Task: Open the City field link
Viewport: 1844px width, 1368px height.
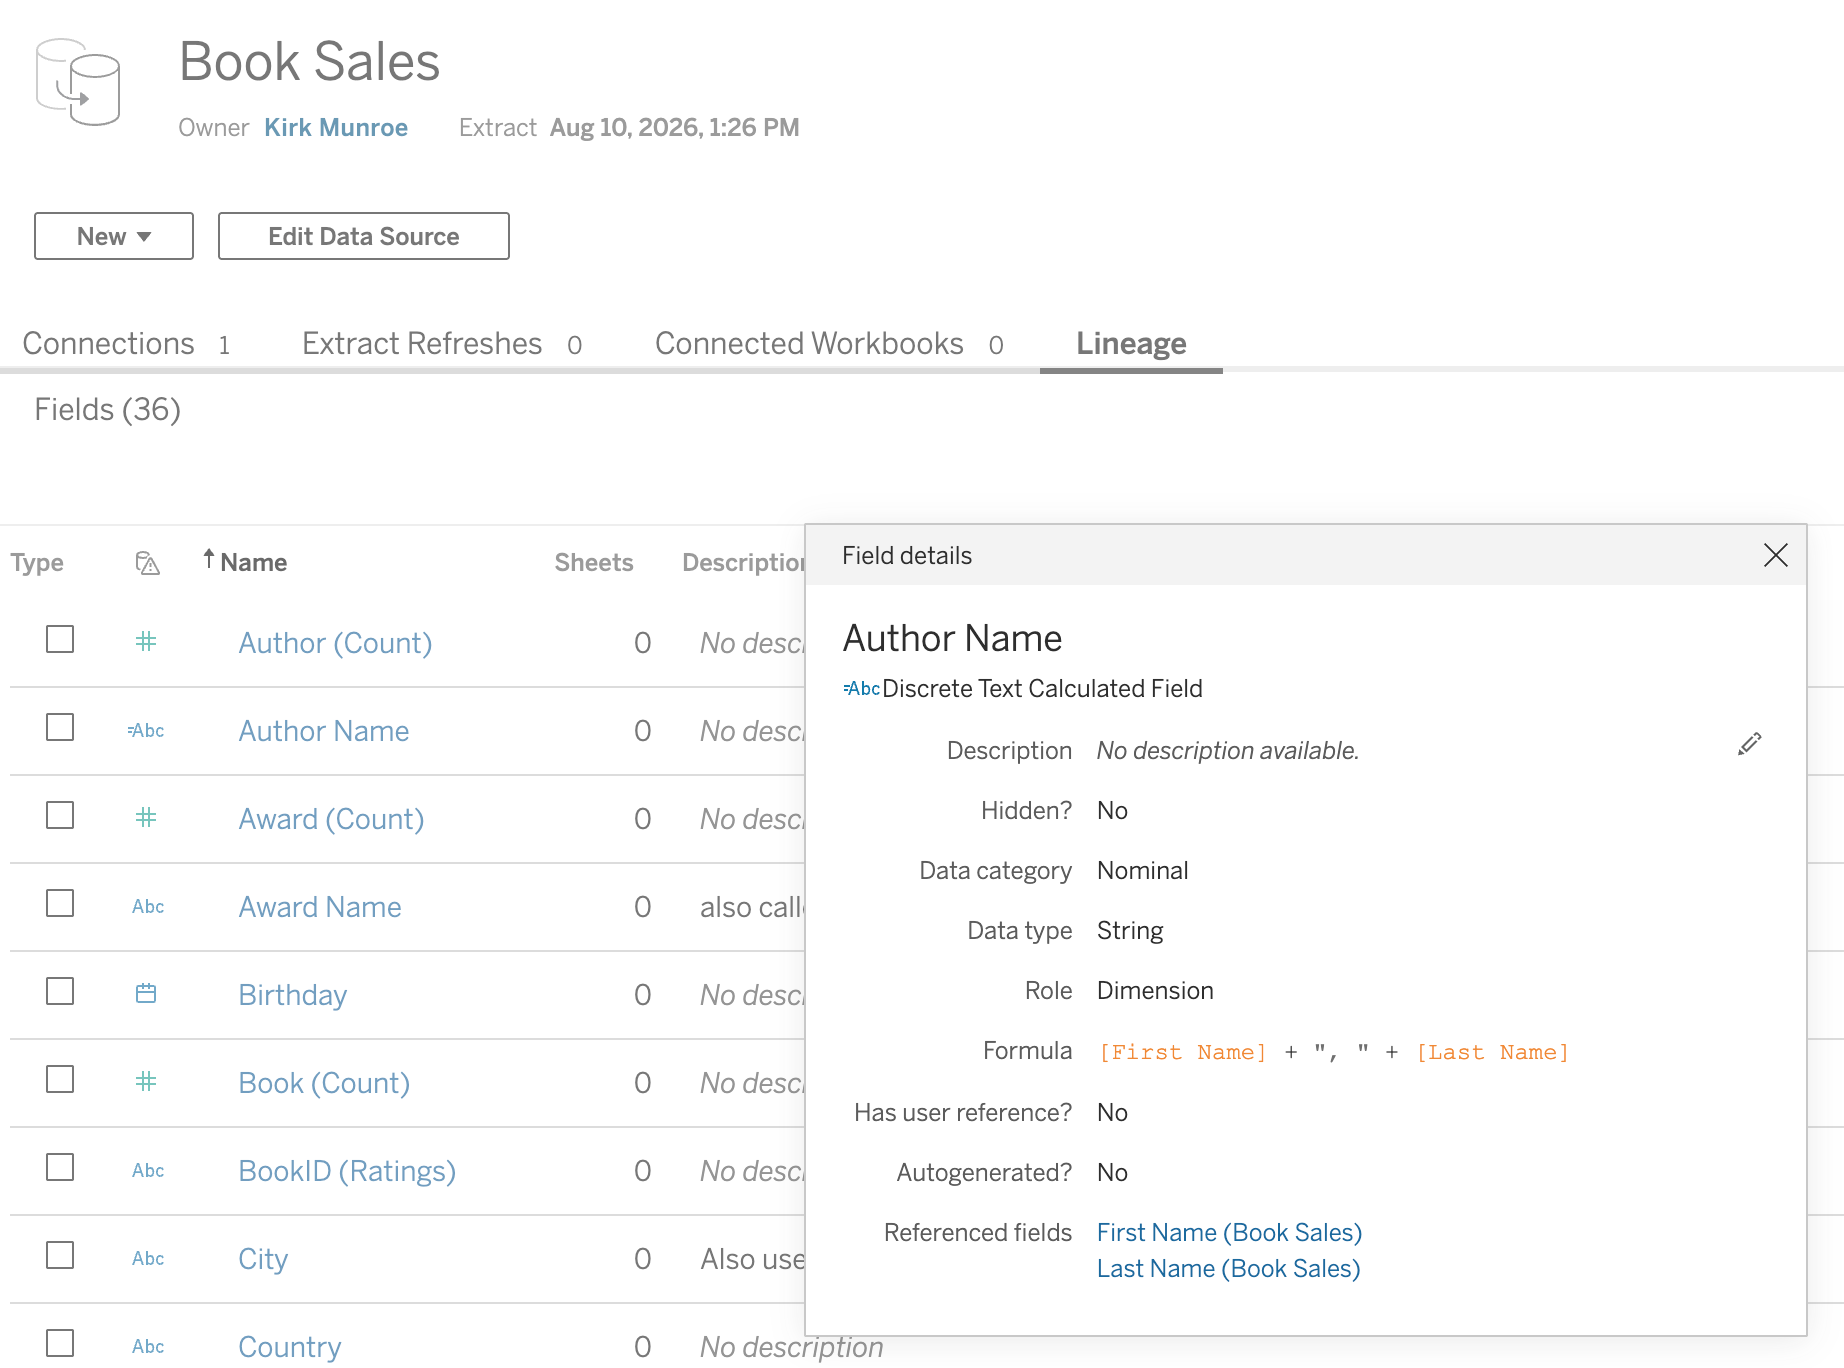Action: pos(263,1259)
